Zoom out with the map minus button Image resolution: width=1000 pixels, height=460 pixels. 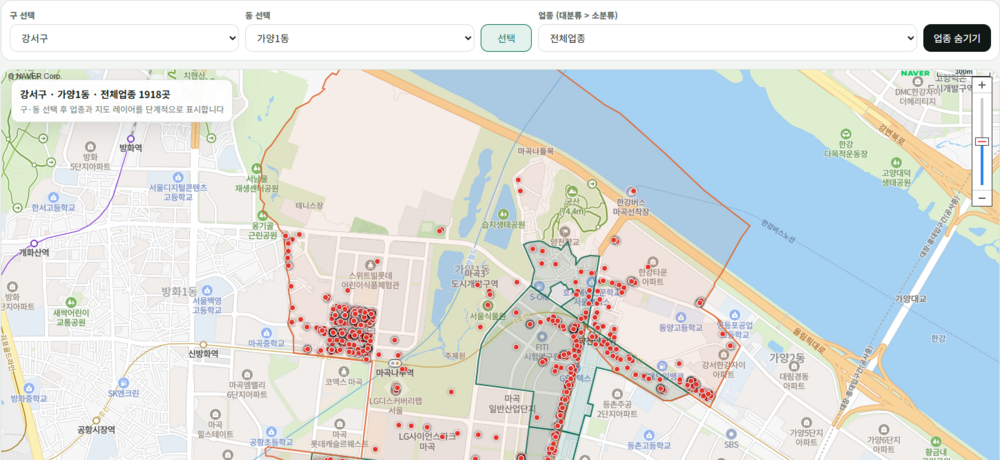click(982, 198)
